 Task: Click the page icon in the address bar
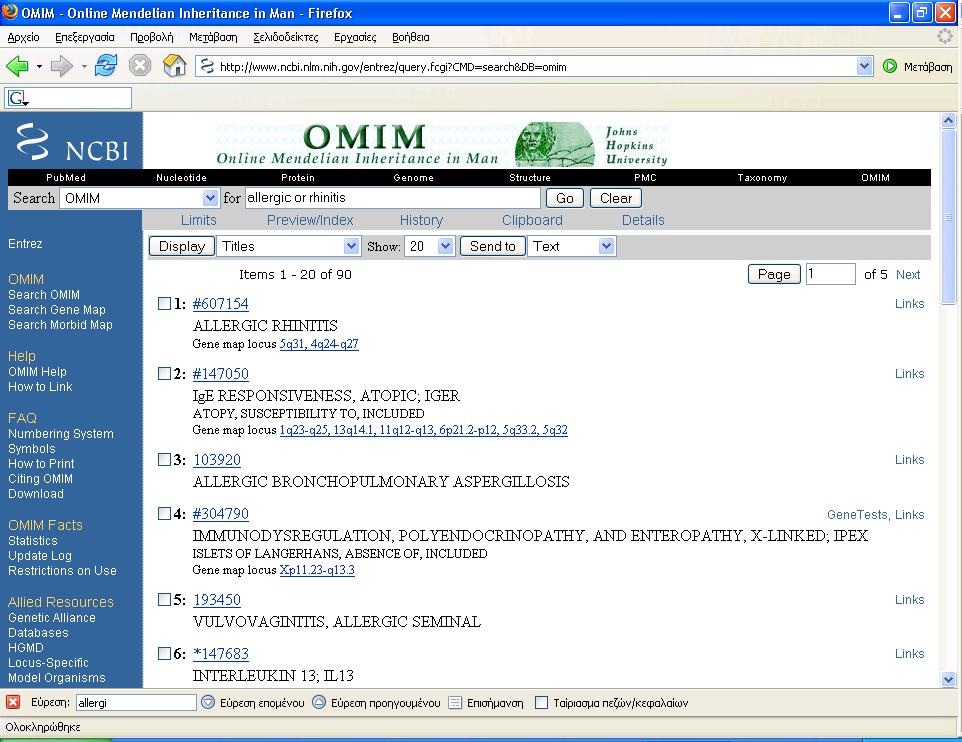pos(207,66)
